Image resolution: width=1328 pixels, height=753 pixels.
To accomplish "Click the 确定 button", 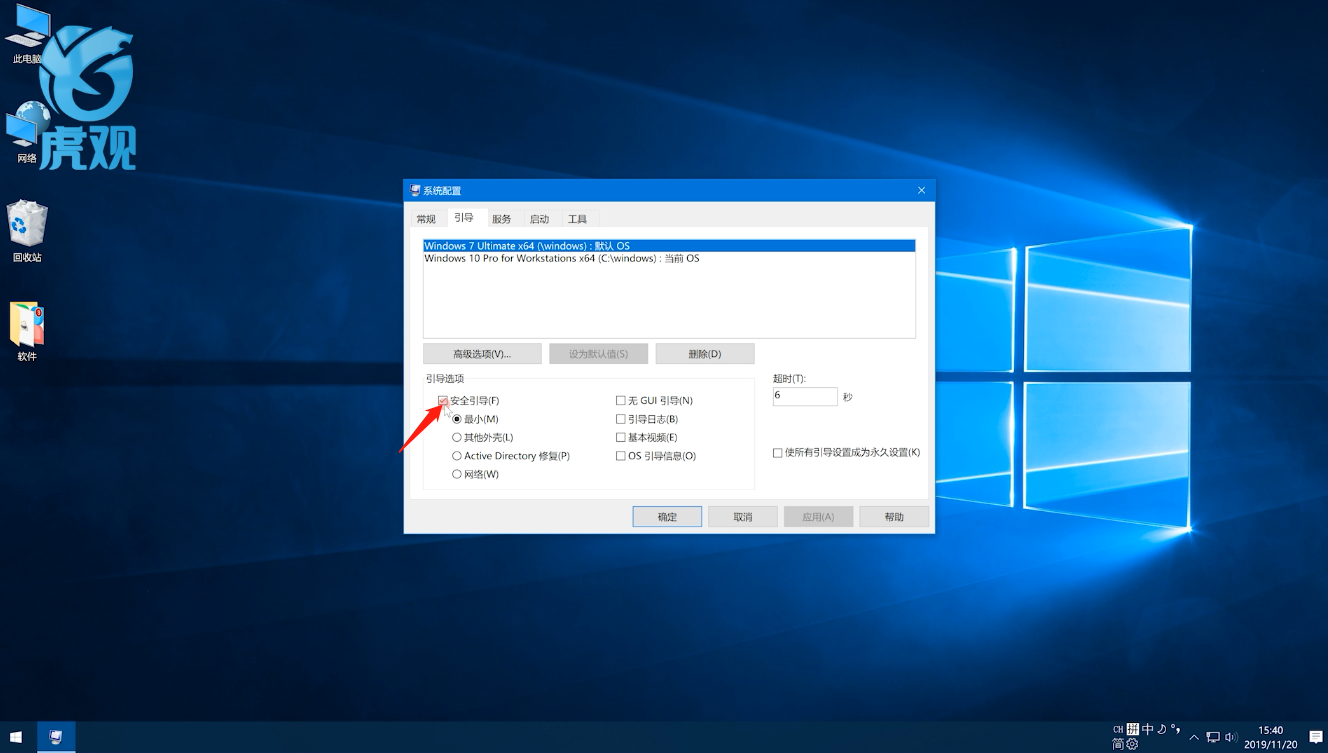I will 667,517.
